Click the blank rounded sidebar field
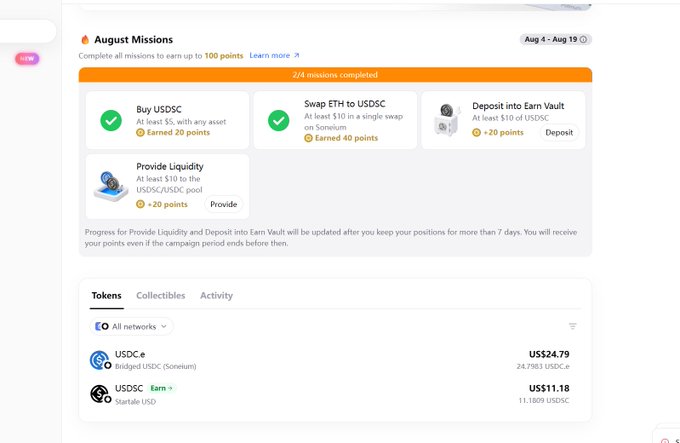Image resolution: width=680 pixels, height=443 pixels. (27, 31)
